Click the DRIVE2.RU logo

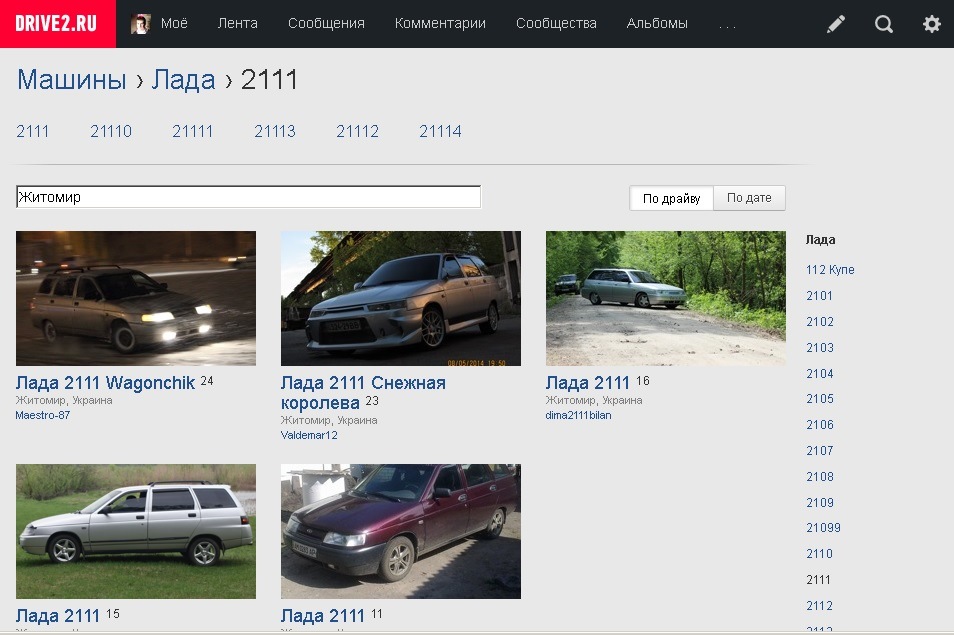click(x=57, y=24)
